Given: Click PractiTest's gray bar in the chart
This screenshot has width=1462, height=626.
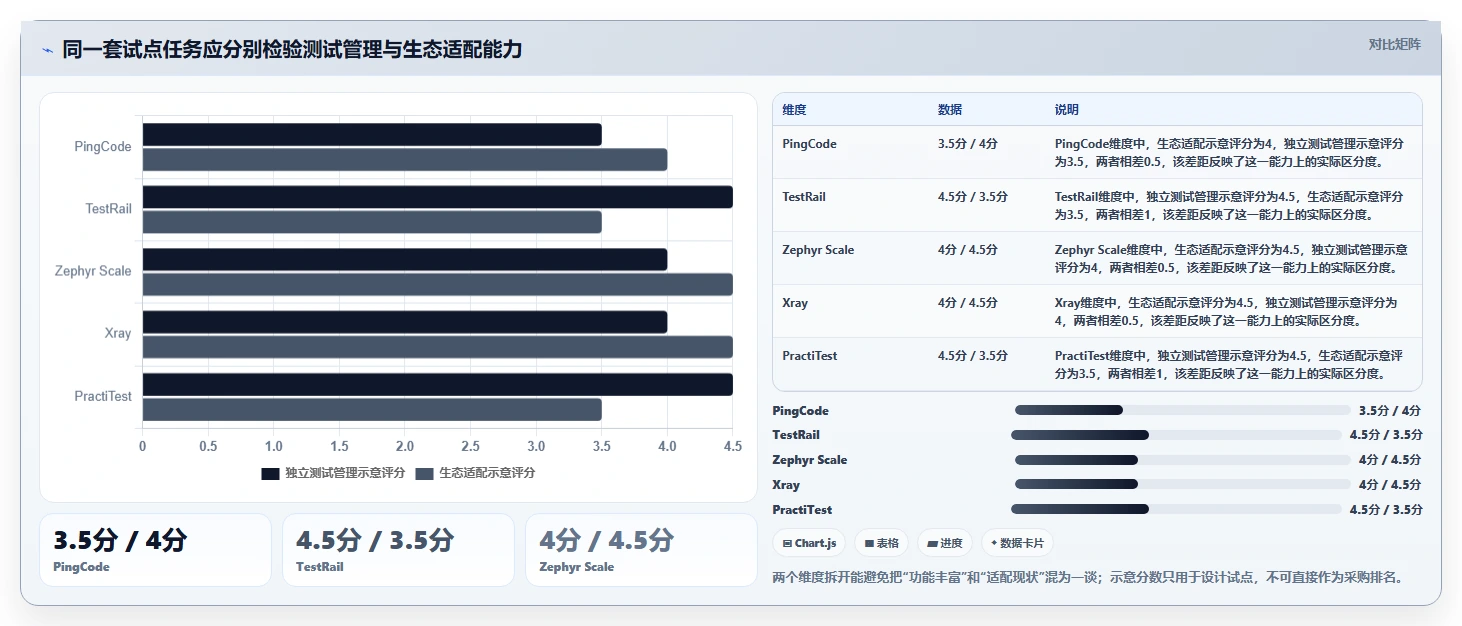Looking at the screenshot, I should click(372, 409).
